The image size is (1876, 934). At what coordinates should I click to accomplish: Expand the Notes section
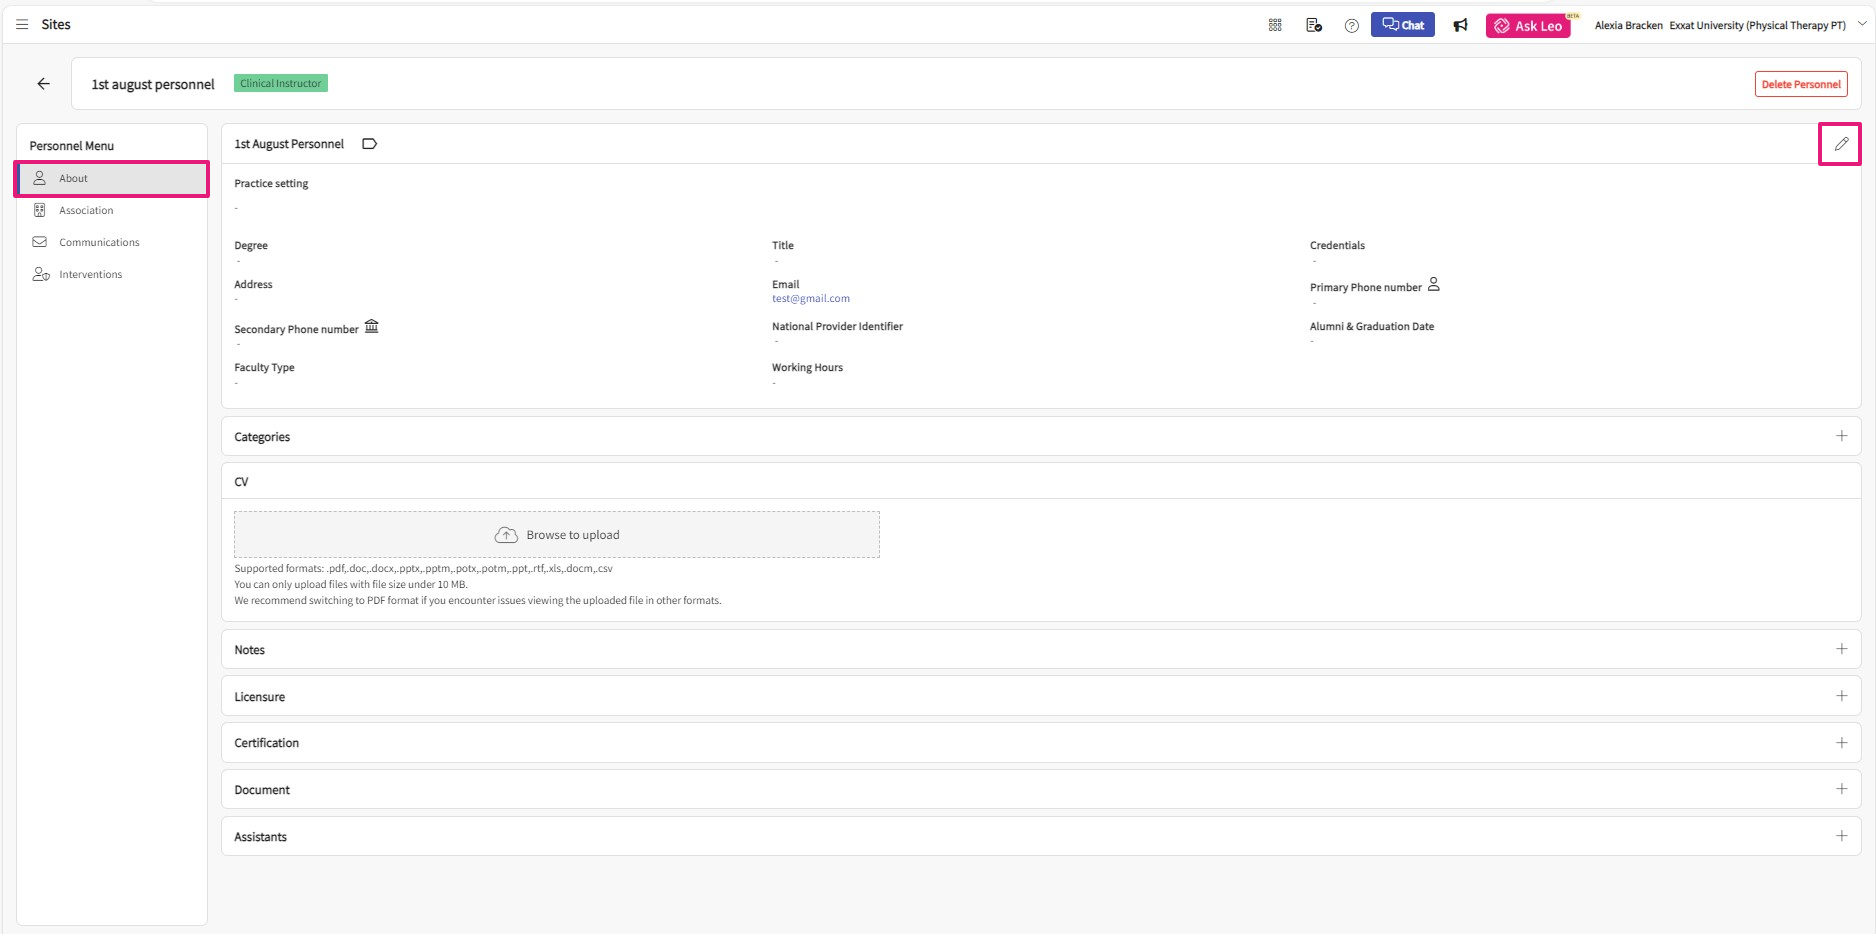[x=1841, y=649]
